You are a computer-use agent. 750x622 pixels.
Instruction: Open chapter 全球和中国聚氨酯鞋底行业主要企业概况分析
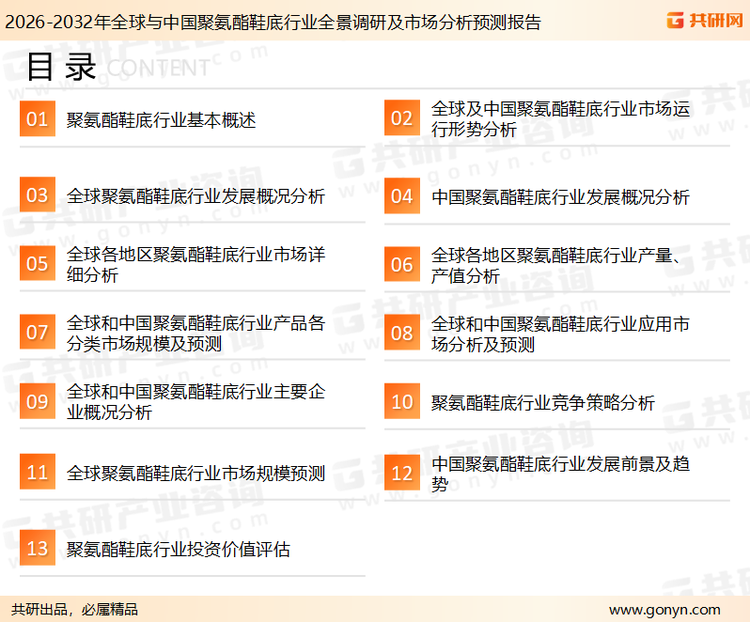(x=196, y=401)
